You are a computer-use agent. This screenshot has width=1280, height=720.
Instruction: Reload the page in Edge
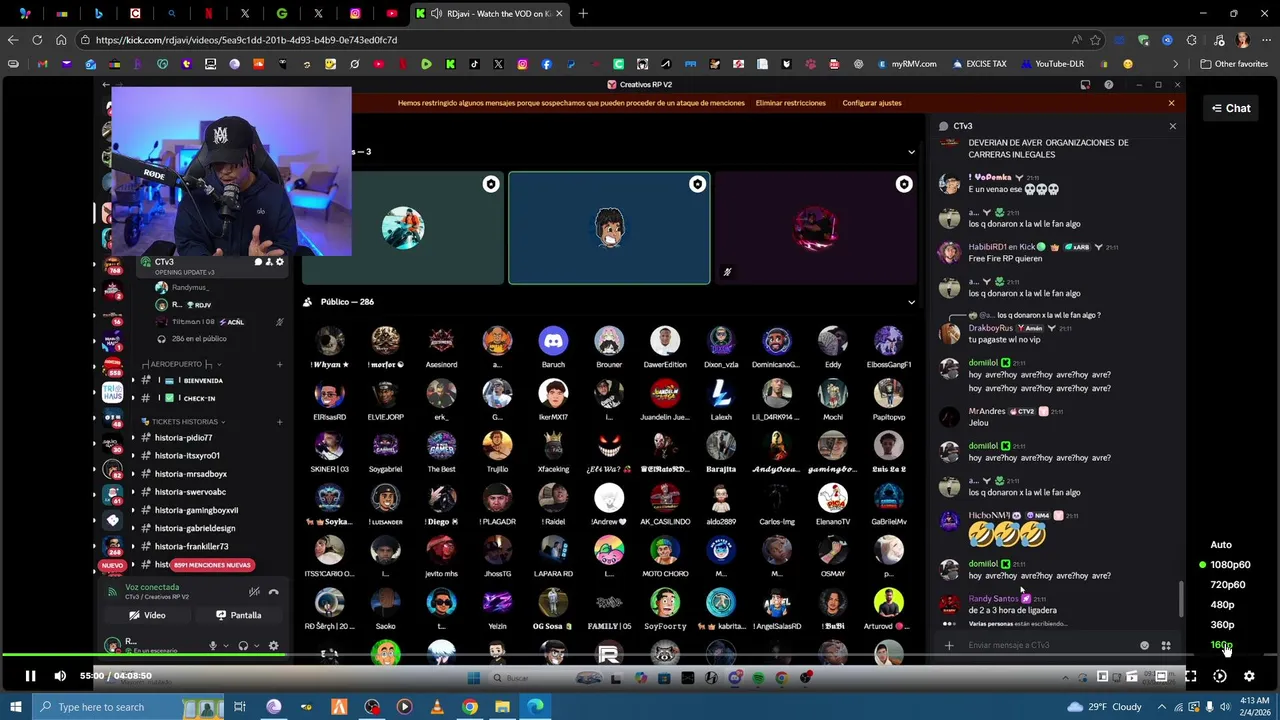(37, 40)
